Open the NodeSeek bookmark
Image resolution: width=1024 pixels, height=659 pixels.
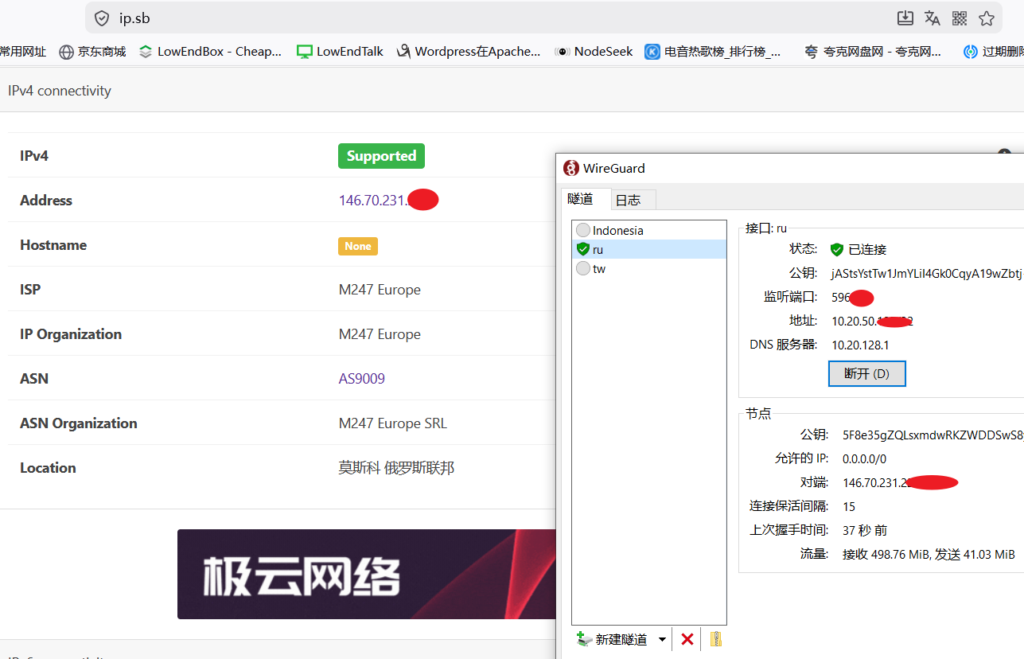[594, 52]
